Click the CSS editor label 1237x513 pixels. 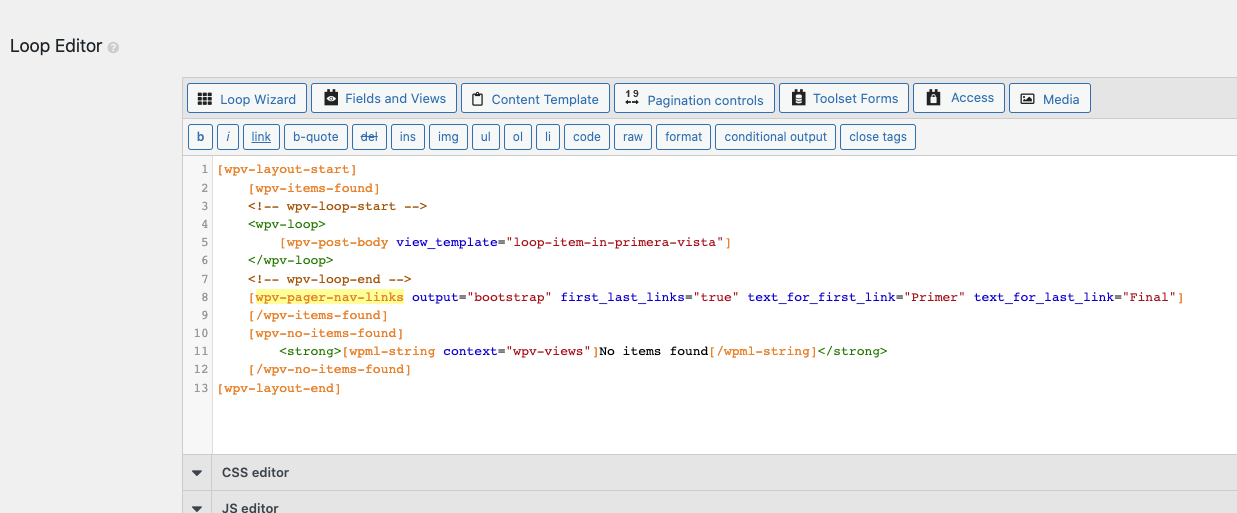click(255, 472)
